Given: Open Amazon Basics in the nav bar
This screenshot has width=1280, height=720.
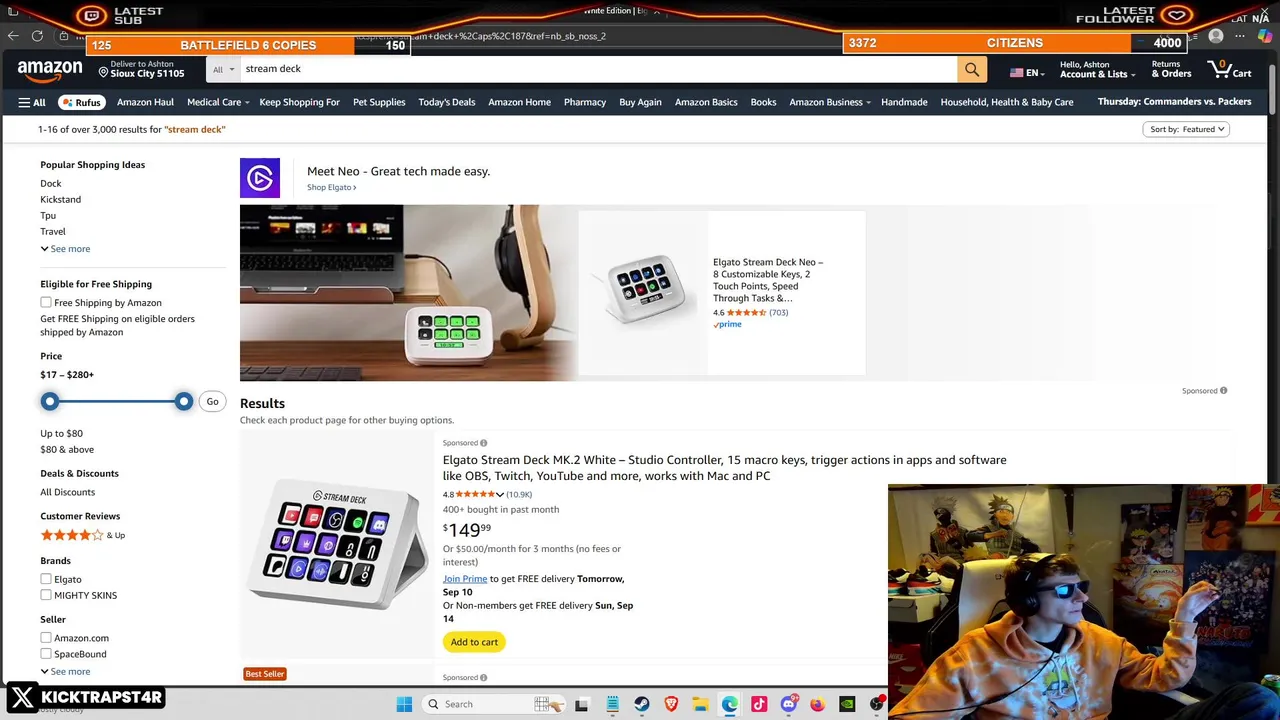Looking at the screenshot, I should (706, 102).
